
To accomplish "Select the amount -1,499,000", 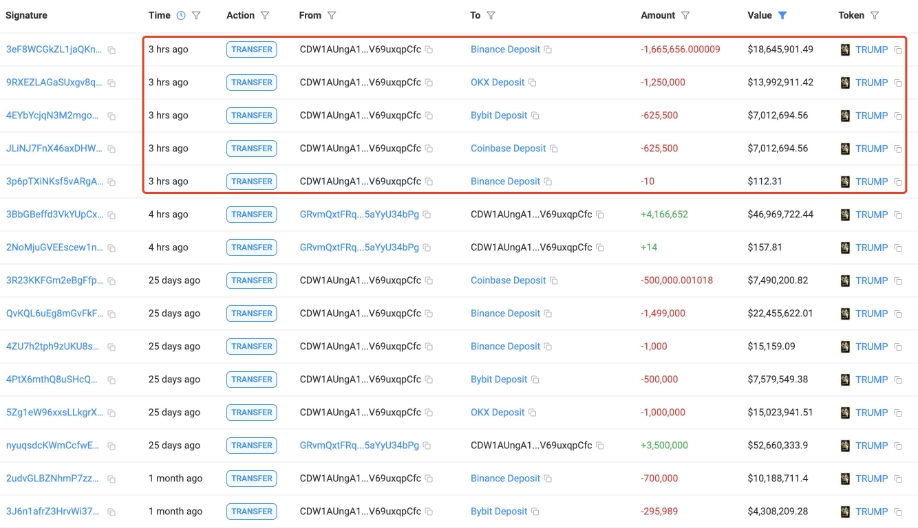I will coord(663,314).
